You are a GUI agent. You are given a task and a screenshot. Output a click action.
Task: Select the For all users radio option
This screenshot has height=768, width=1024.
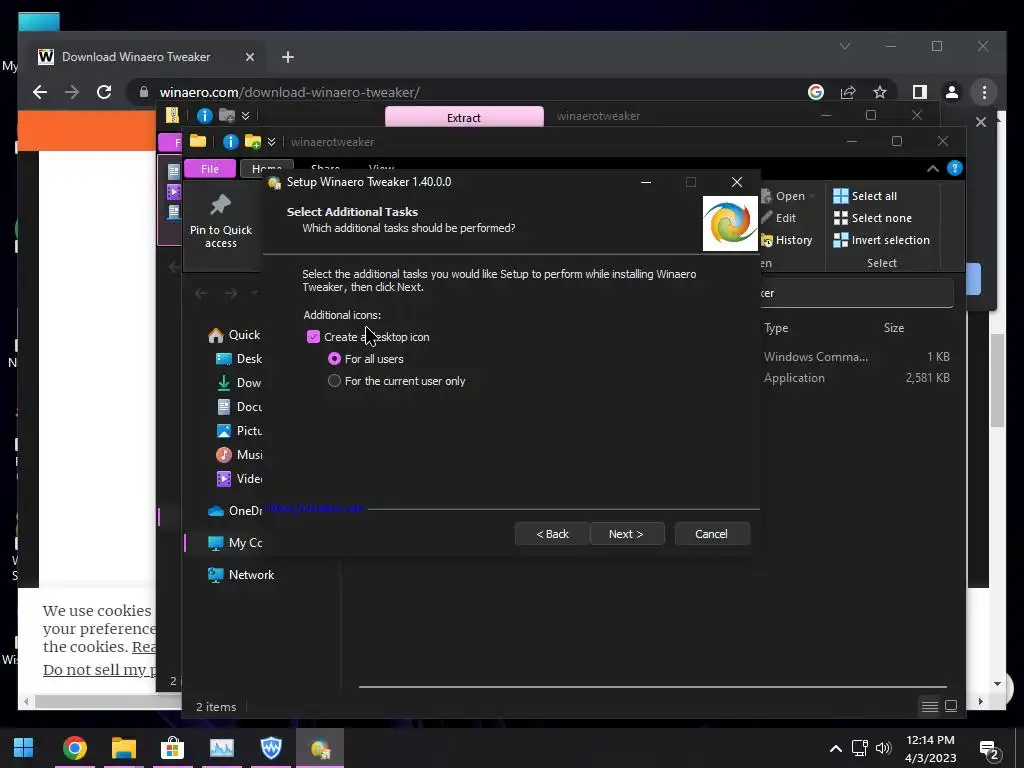tap(334, 359)
